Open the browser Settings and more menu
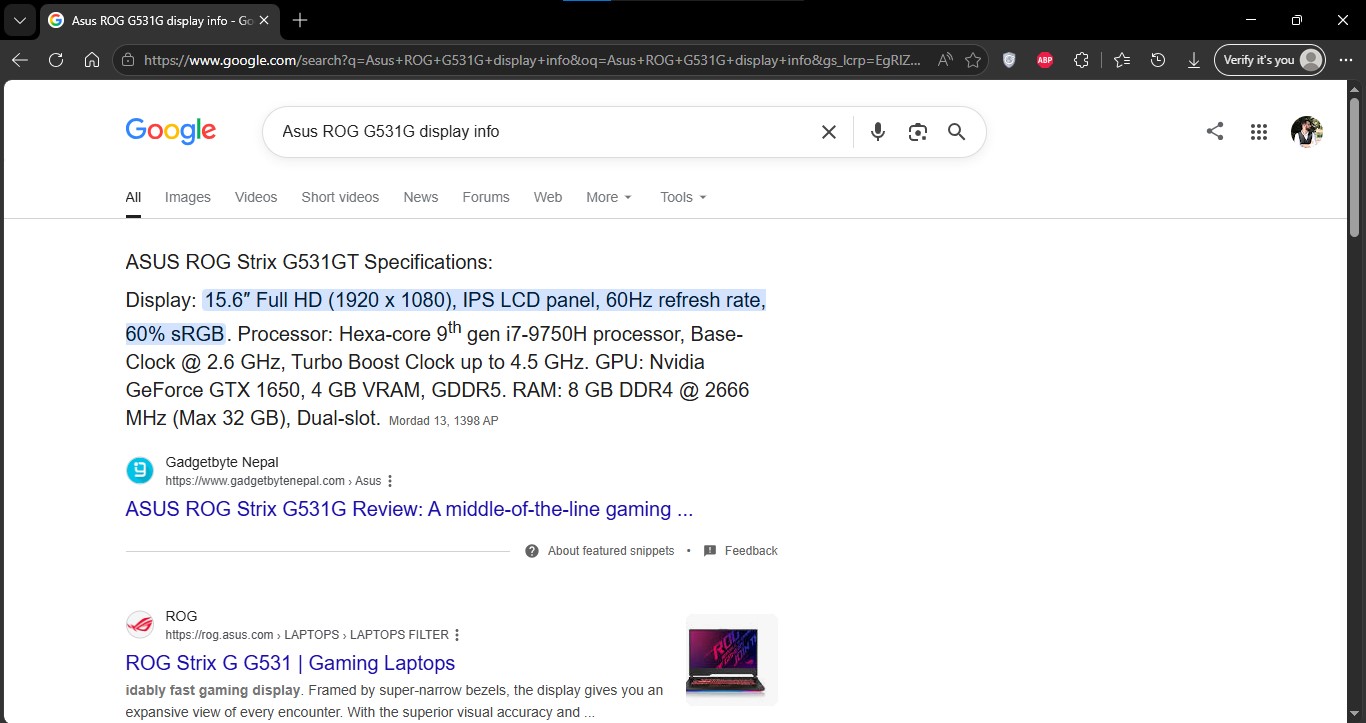 point(1345,60)
